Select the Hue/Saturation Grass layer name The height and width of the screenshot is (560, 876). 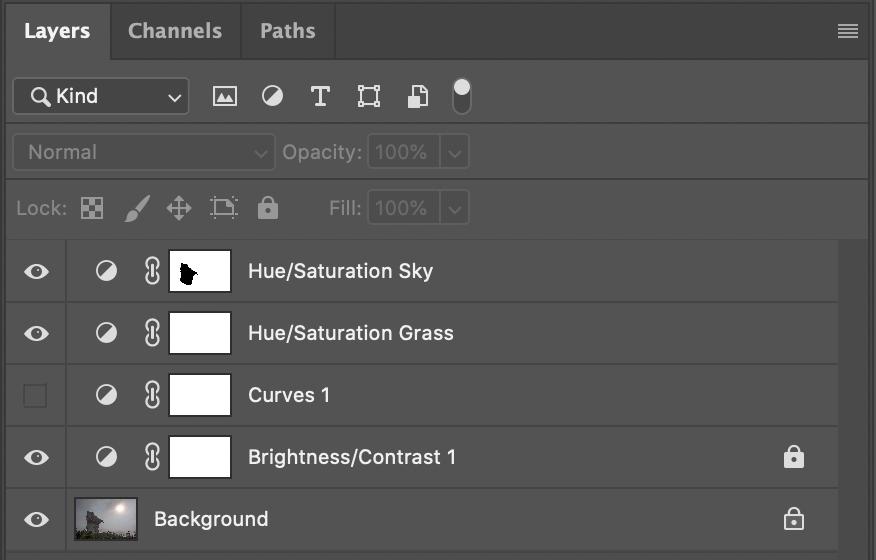tap(351, 333)
